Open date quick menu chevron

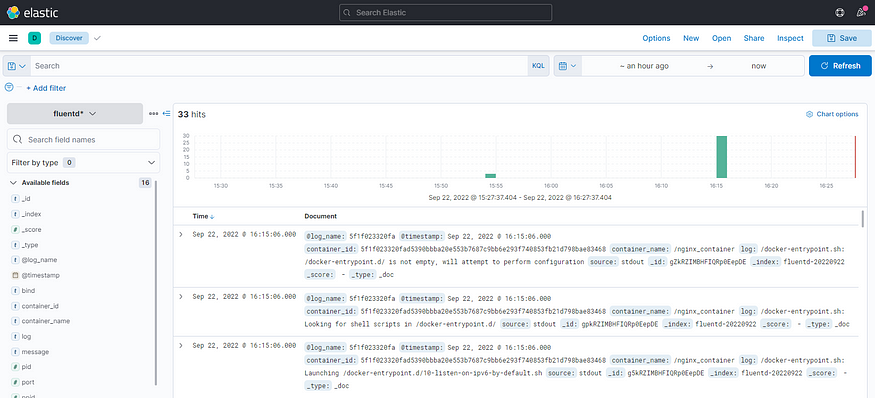coord(573,66)
